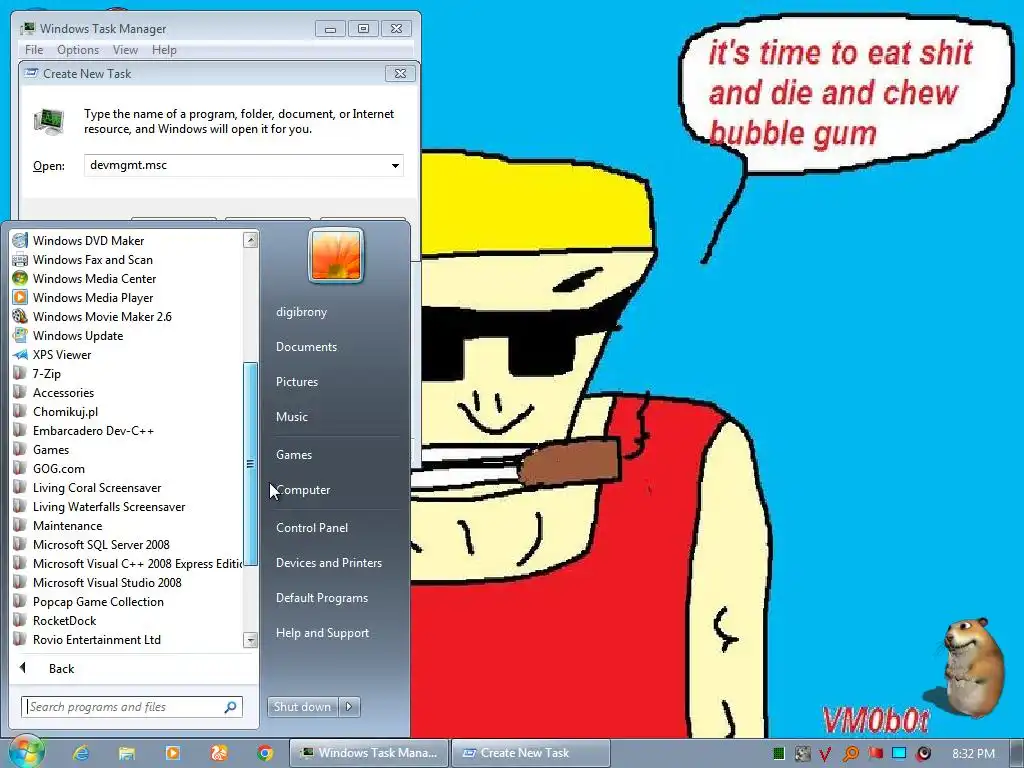Switch to Create New Task taskbar button

(x=530, y=753)
